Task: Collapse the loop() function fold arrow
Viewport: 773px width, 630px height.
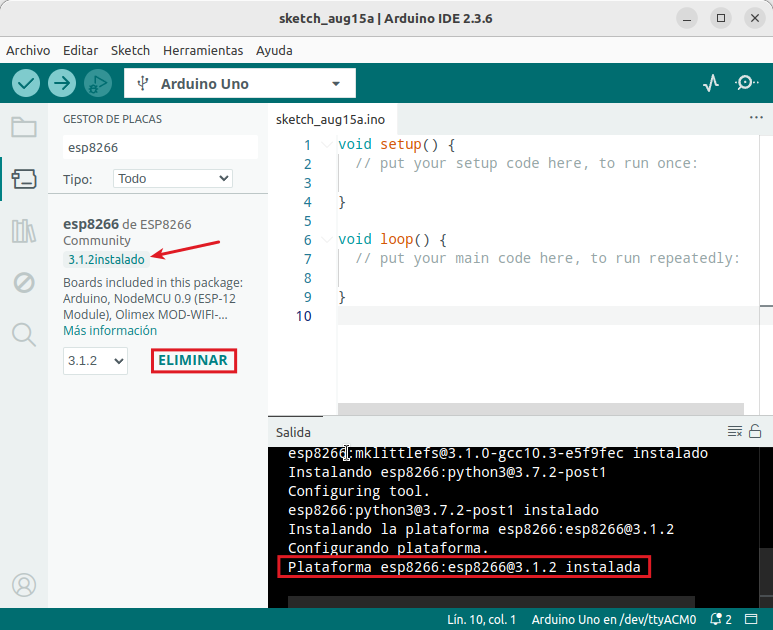Action: pyautogui.click(x=326, y=240)
